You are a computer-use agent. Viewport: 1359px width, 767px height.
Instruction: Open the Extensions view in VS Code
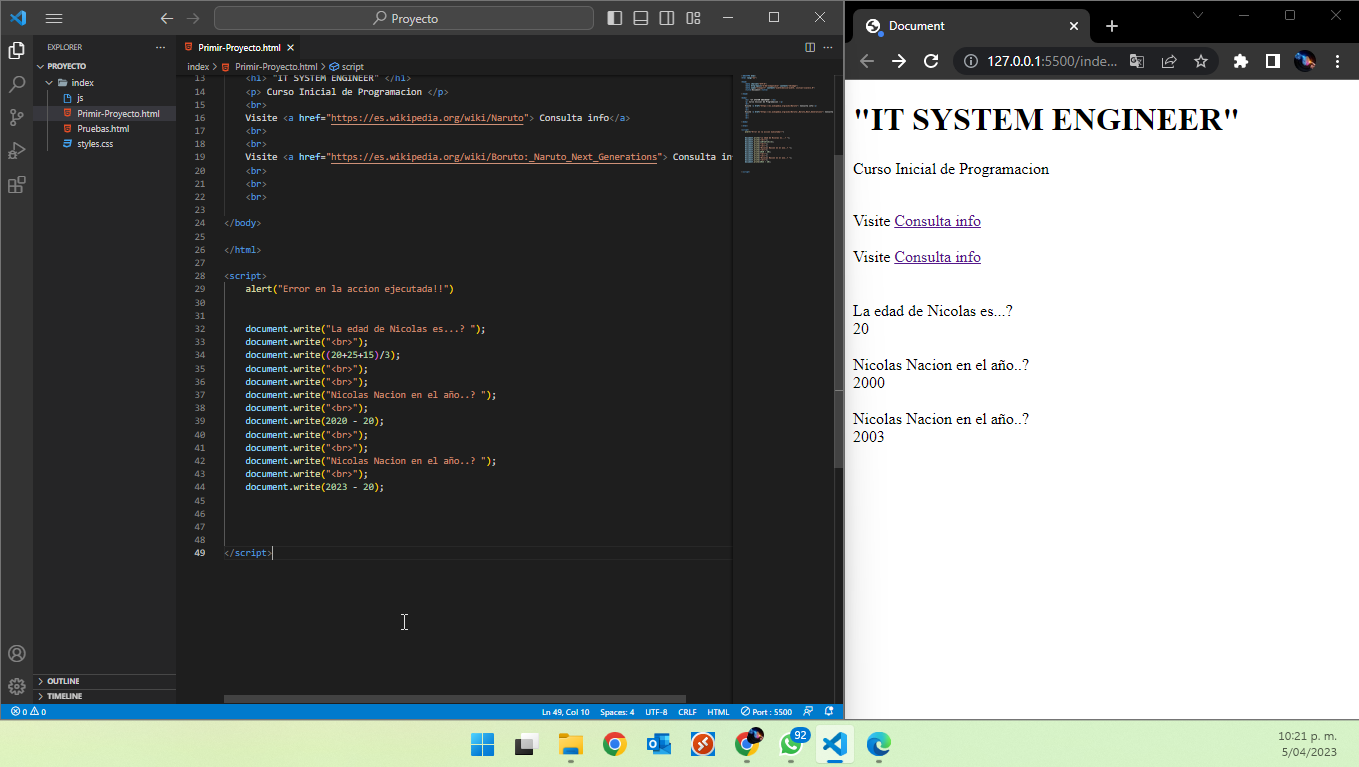(16, 185)
